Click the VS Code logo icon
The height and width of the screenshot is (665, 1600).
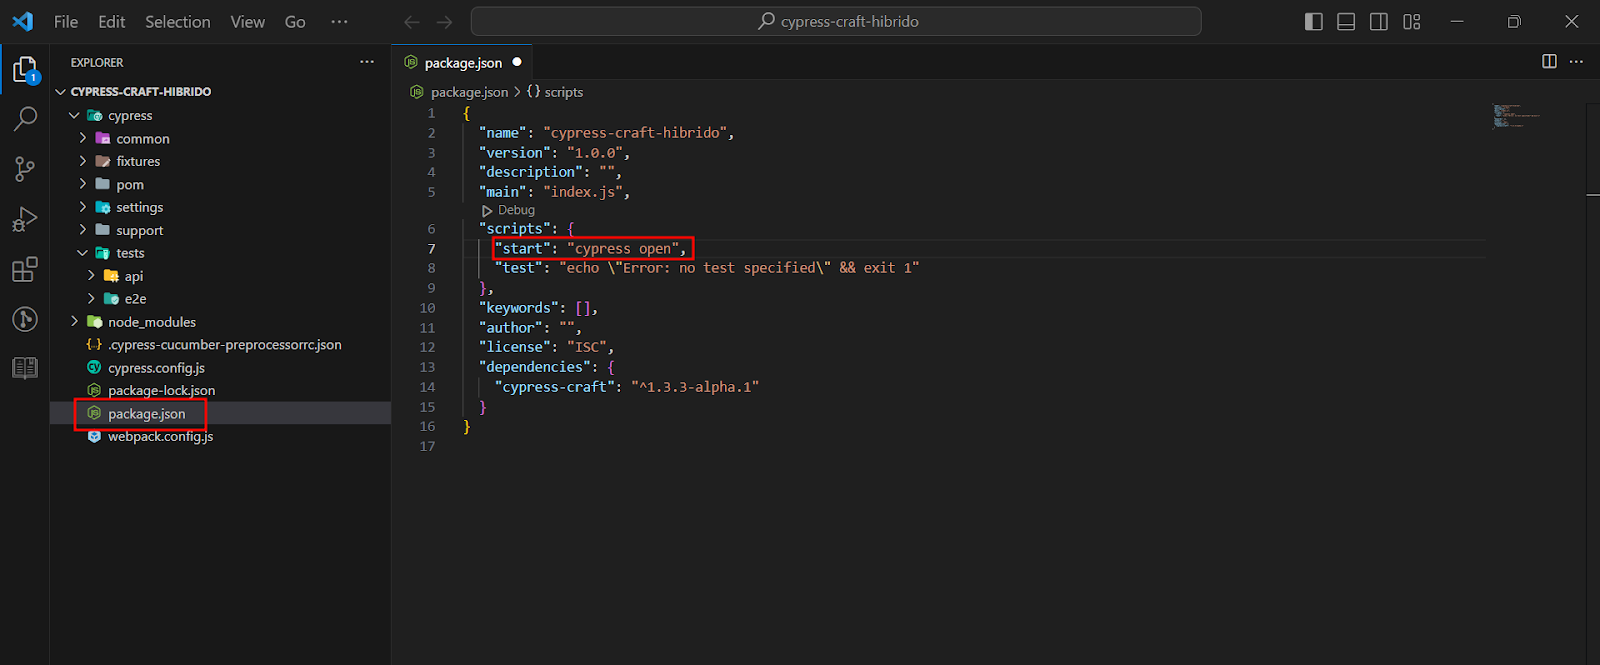coord(22,21)
